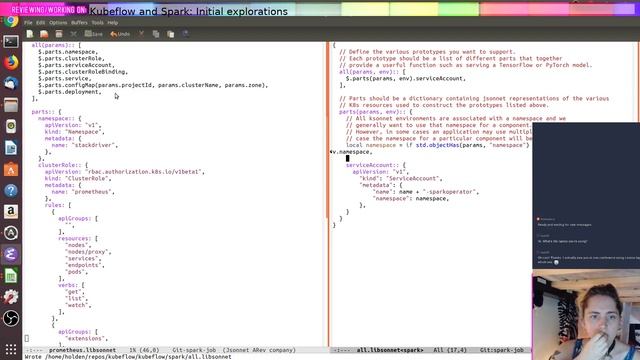This screenshot has width=640, height=360.
Task: Switch to Emacs in the dock
Action: tap(11, 254)
